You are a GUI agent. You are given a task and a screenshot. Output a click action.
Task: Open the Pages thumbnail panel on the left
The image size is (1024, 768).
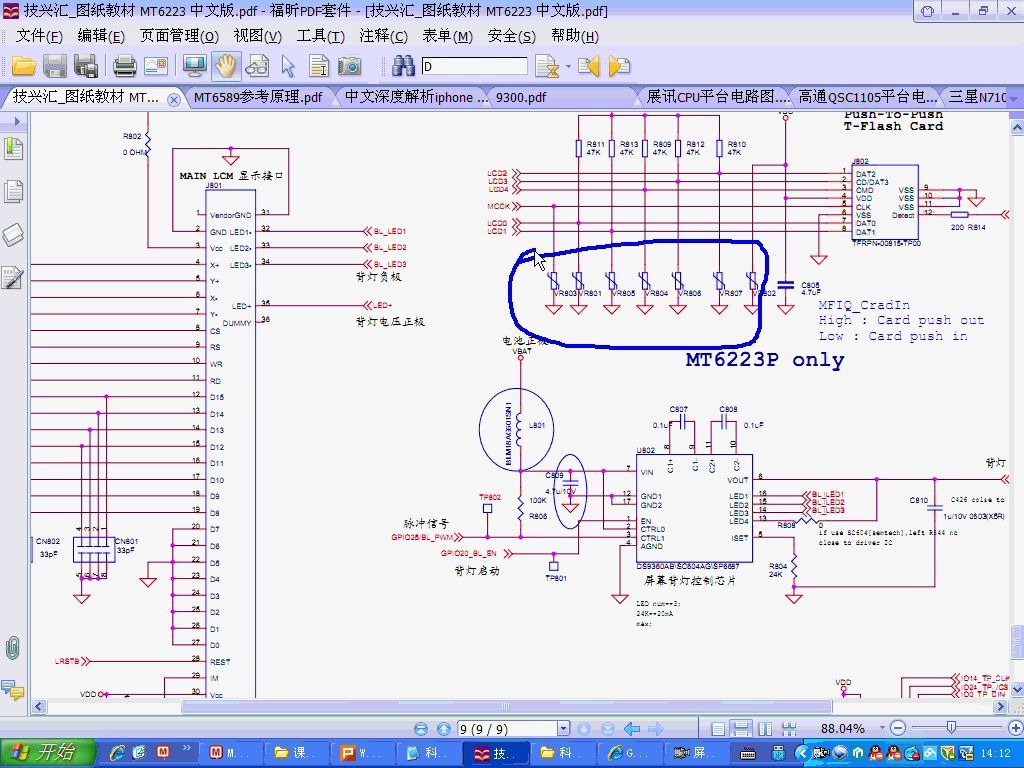coord(13,190)
